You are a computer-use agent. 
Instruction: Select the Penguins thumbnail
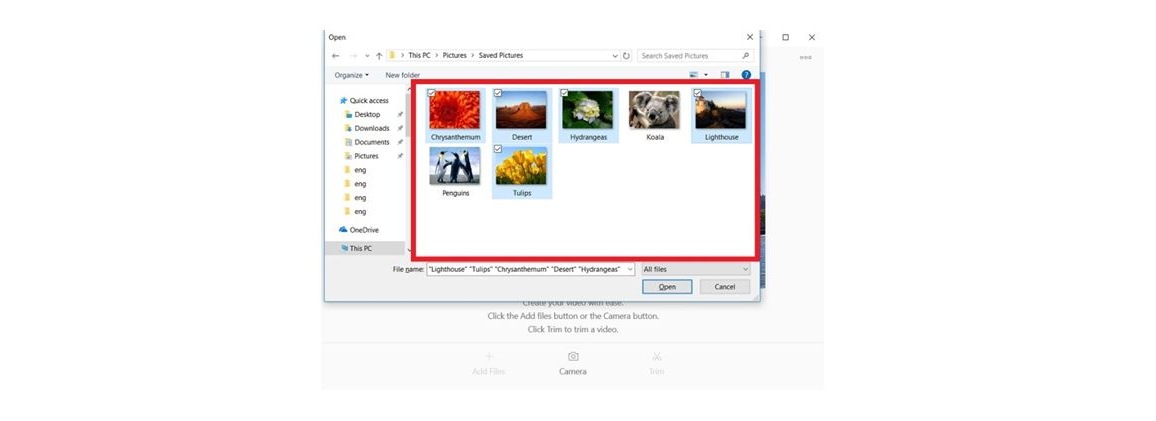click(455, 166)
